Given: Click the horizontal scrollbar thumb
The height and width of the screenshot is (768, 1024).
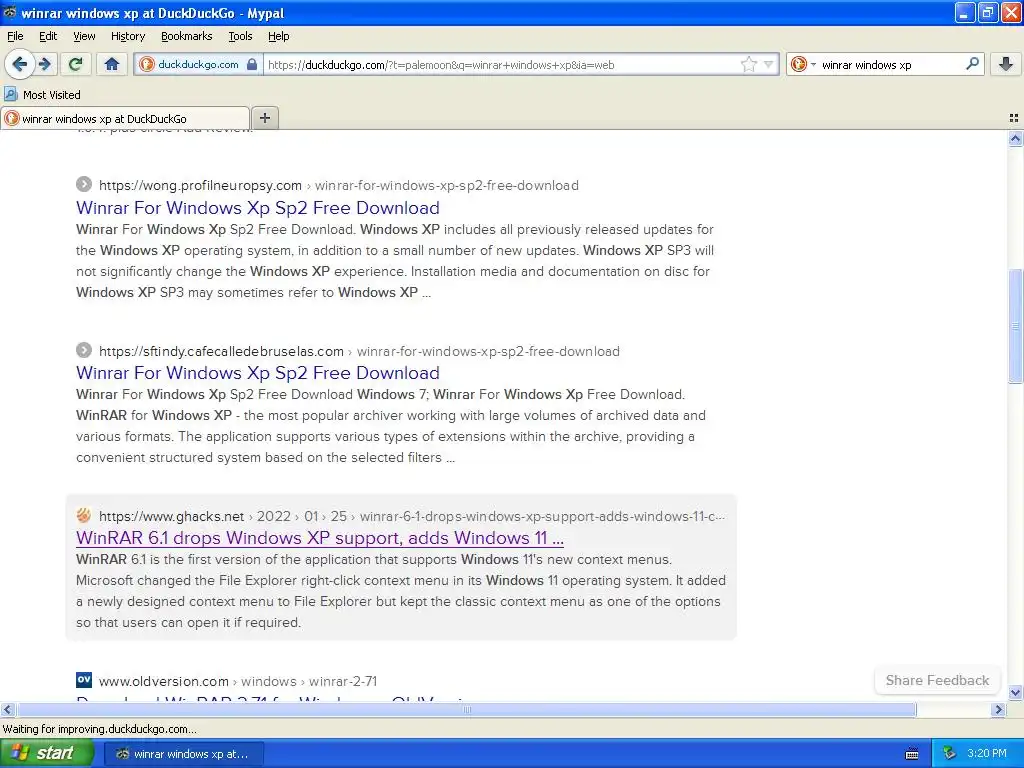Looking at the screenshot, I should pos(466,709).
